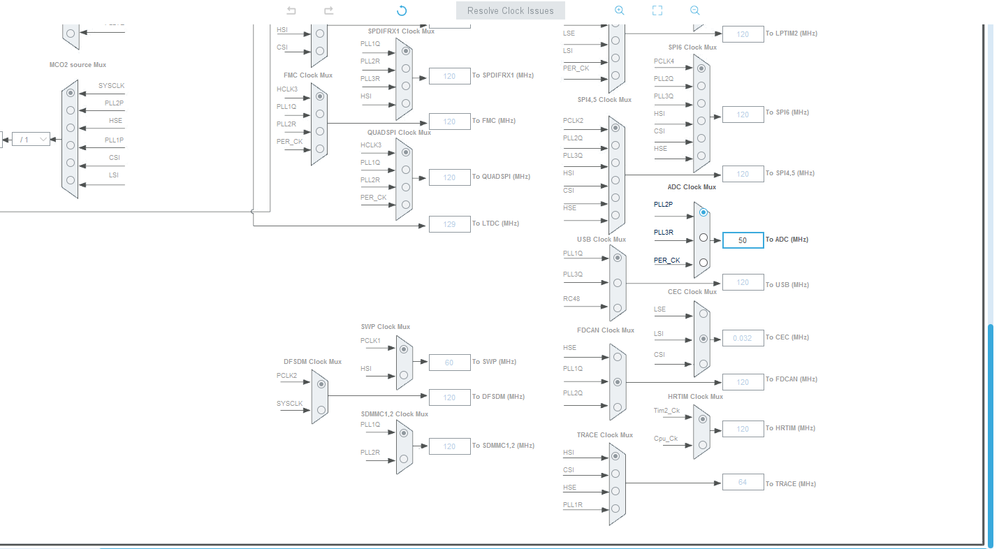The height and width of the screenshot is (549, 999).
Task: Select Cpu_Ck in the HRTIM Clock Mux
Action: [703, 445]
